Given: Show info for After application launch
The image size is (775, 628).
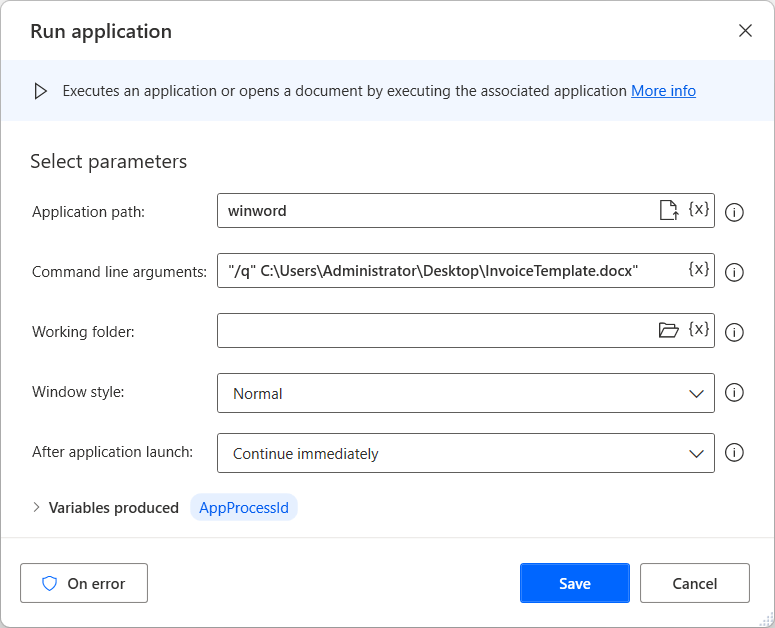Looking at the screenshot, I should pos(734,452).
